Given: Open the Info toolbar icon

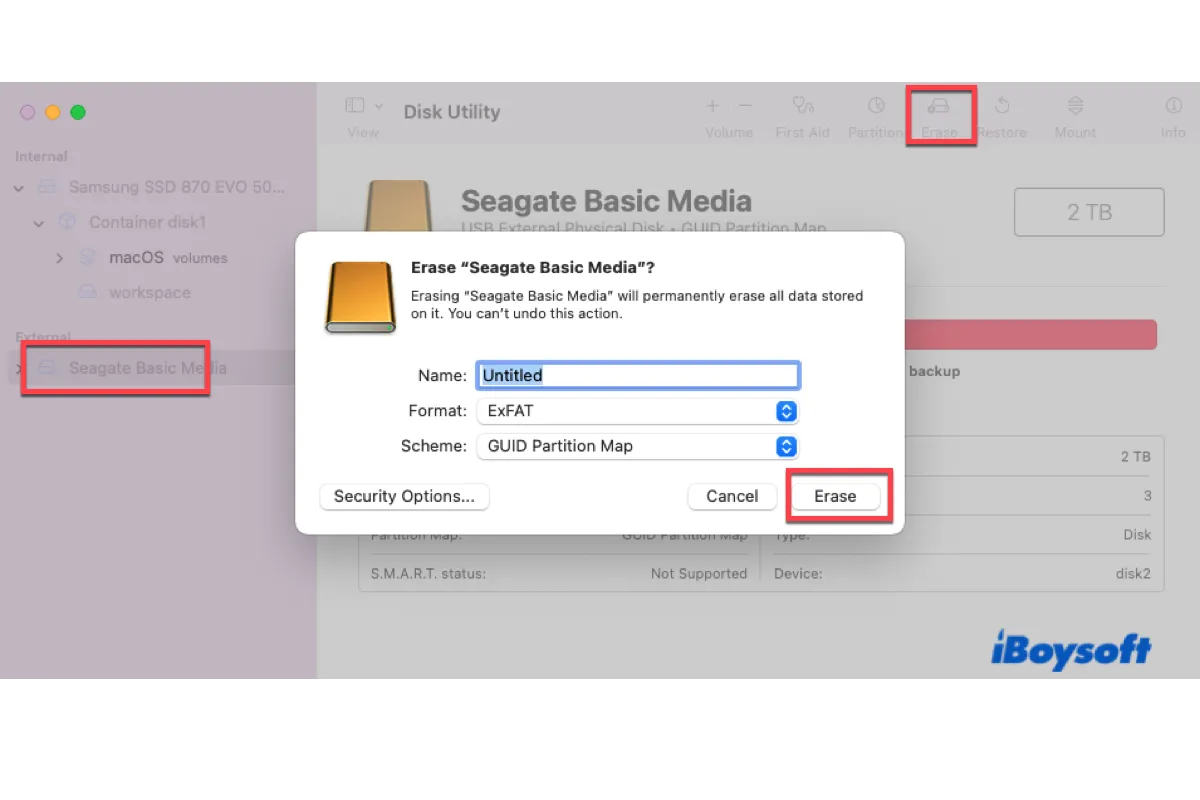Looking at the screenshot, I should [x=1173, y=107].
